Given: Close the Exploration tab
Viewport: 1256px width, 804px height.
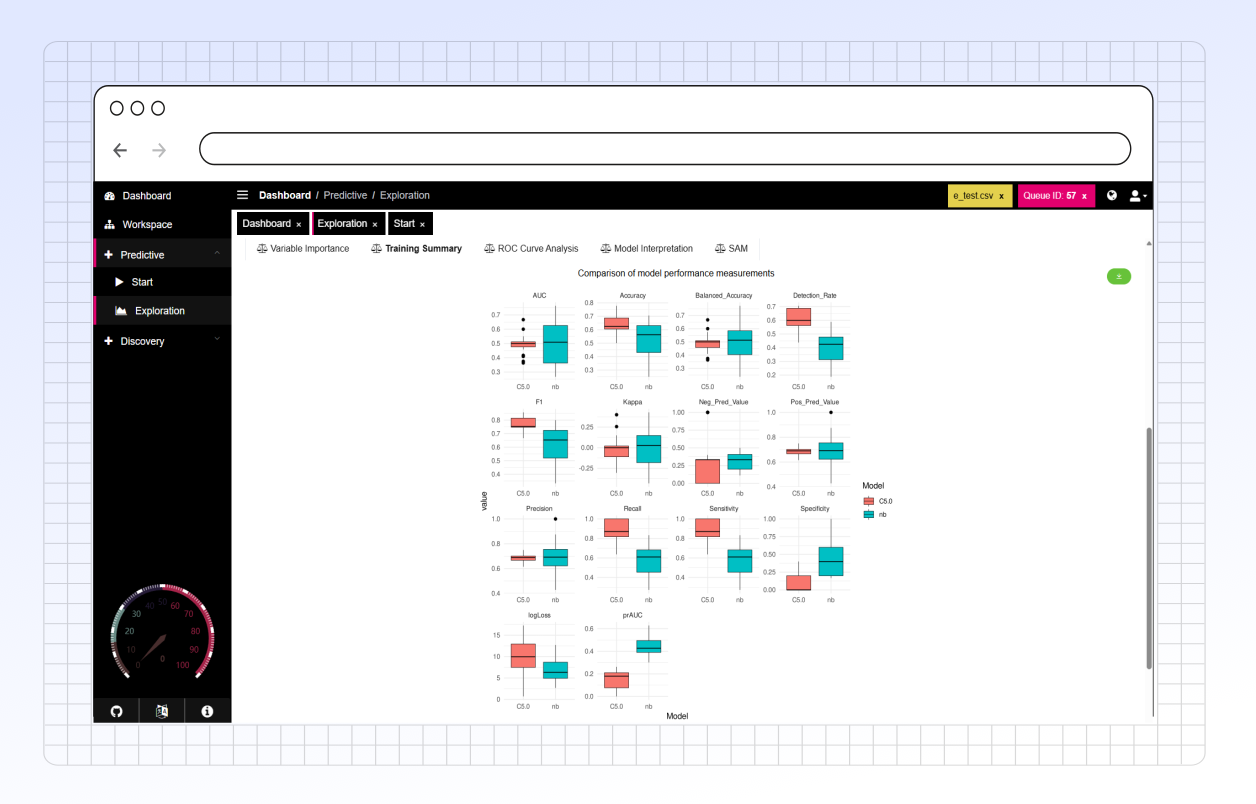Looking at the screenshot, I should pyautogui.click(x=375, y=224).
